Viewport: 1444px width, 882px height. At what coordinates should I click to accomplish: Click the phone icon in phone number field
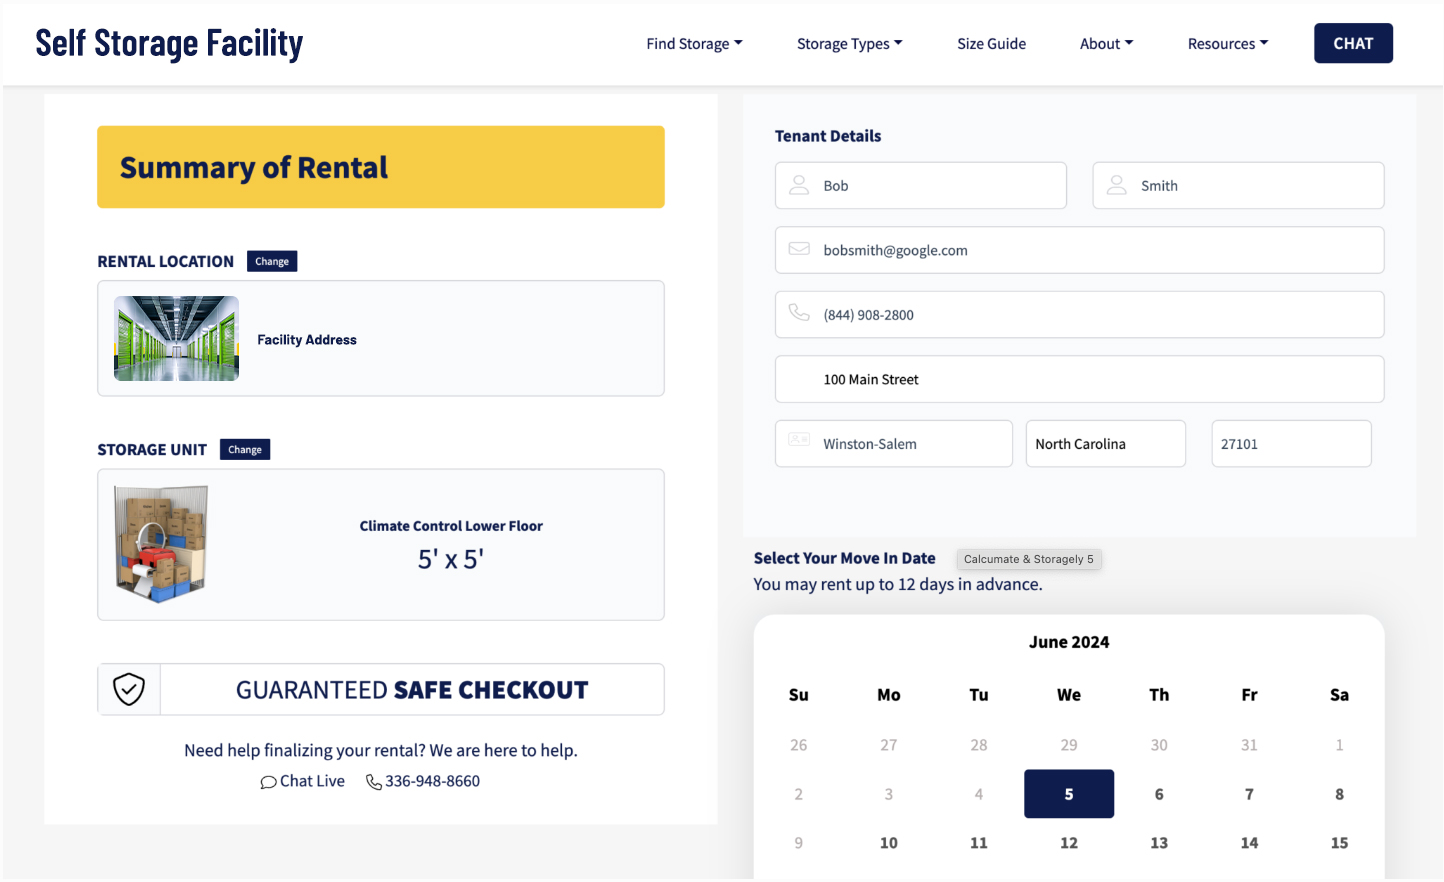coord(799,313)
